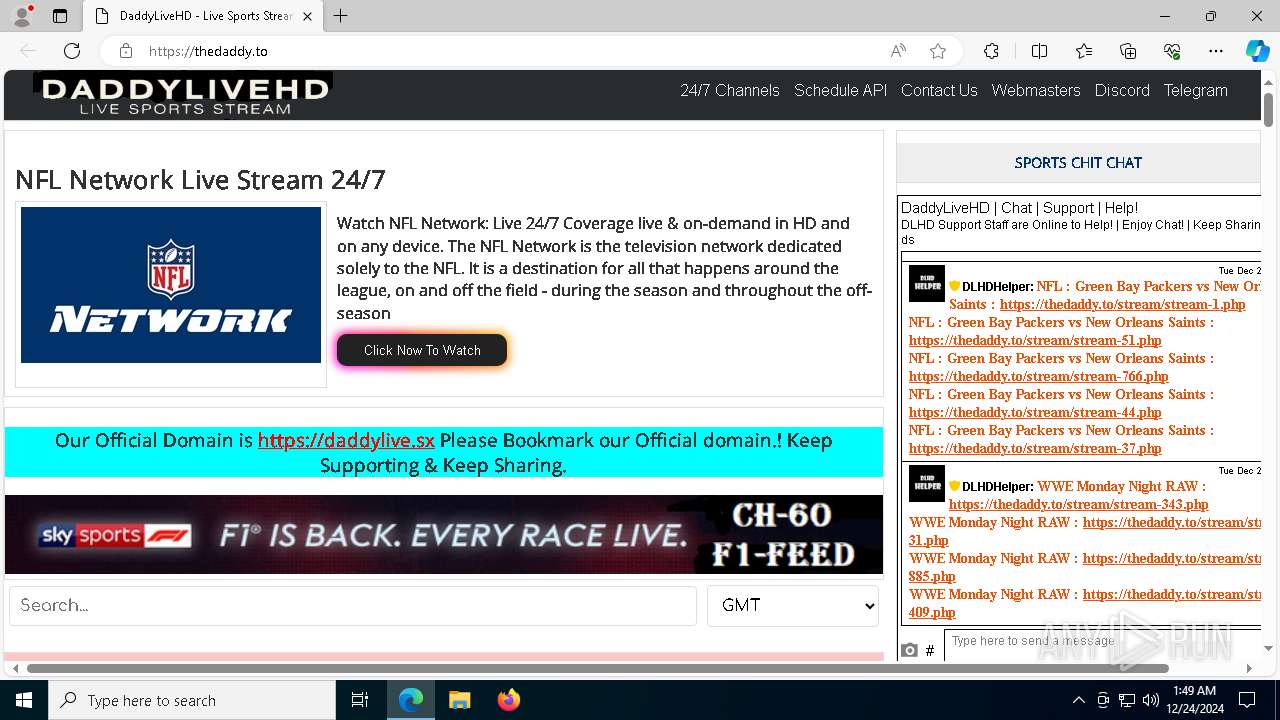
Task: Open the Discord link in navbar
Action: [1122, 90]
